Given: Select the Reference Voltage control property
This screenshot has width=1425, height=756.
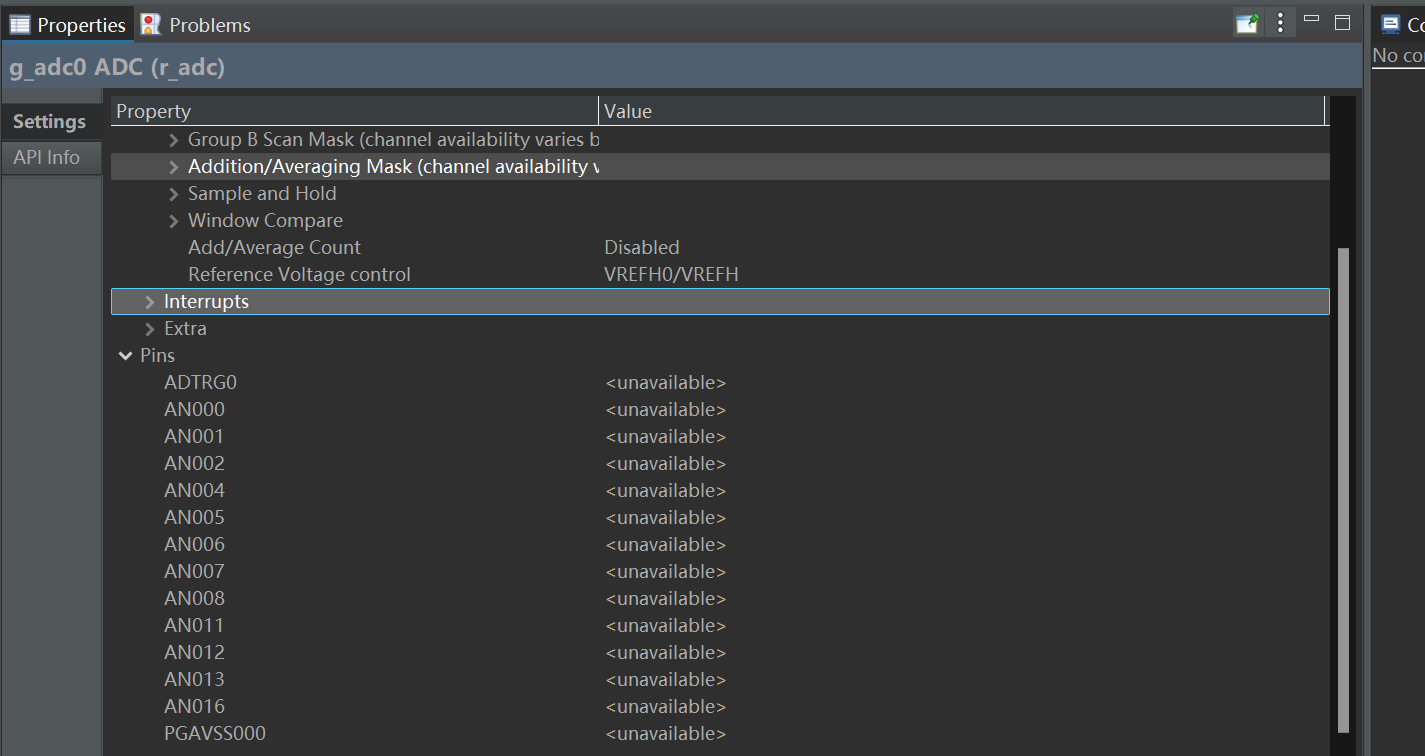Looking at the screenshot, I should pyautogui.click(x=720, y=275).
